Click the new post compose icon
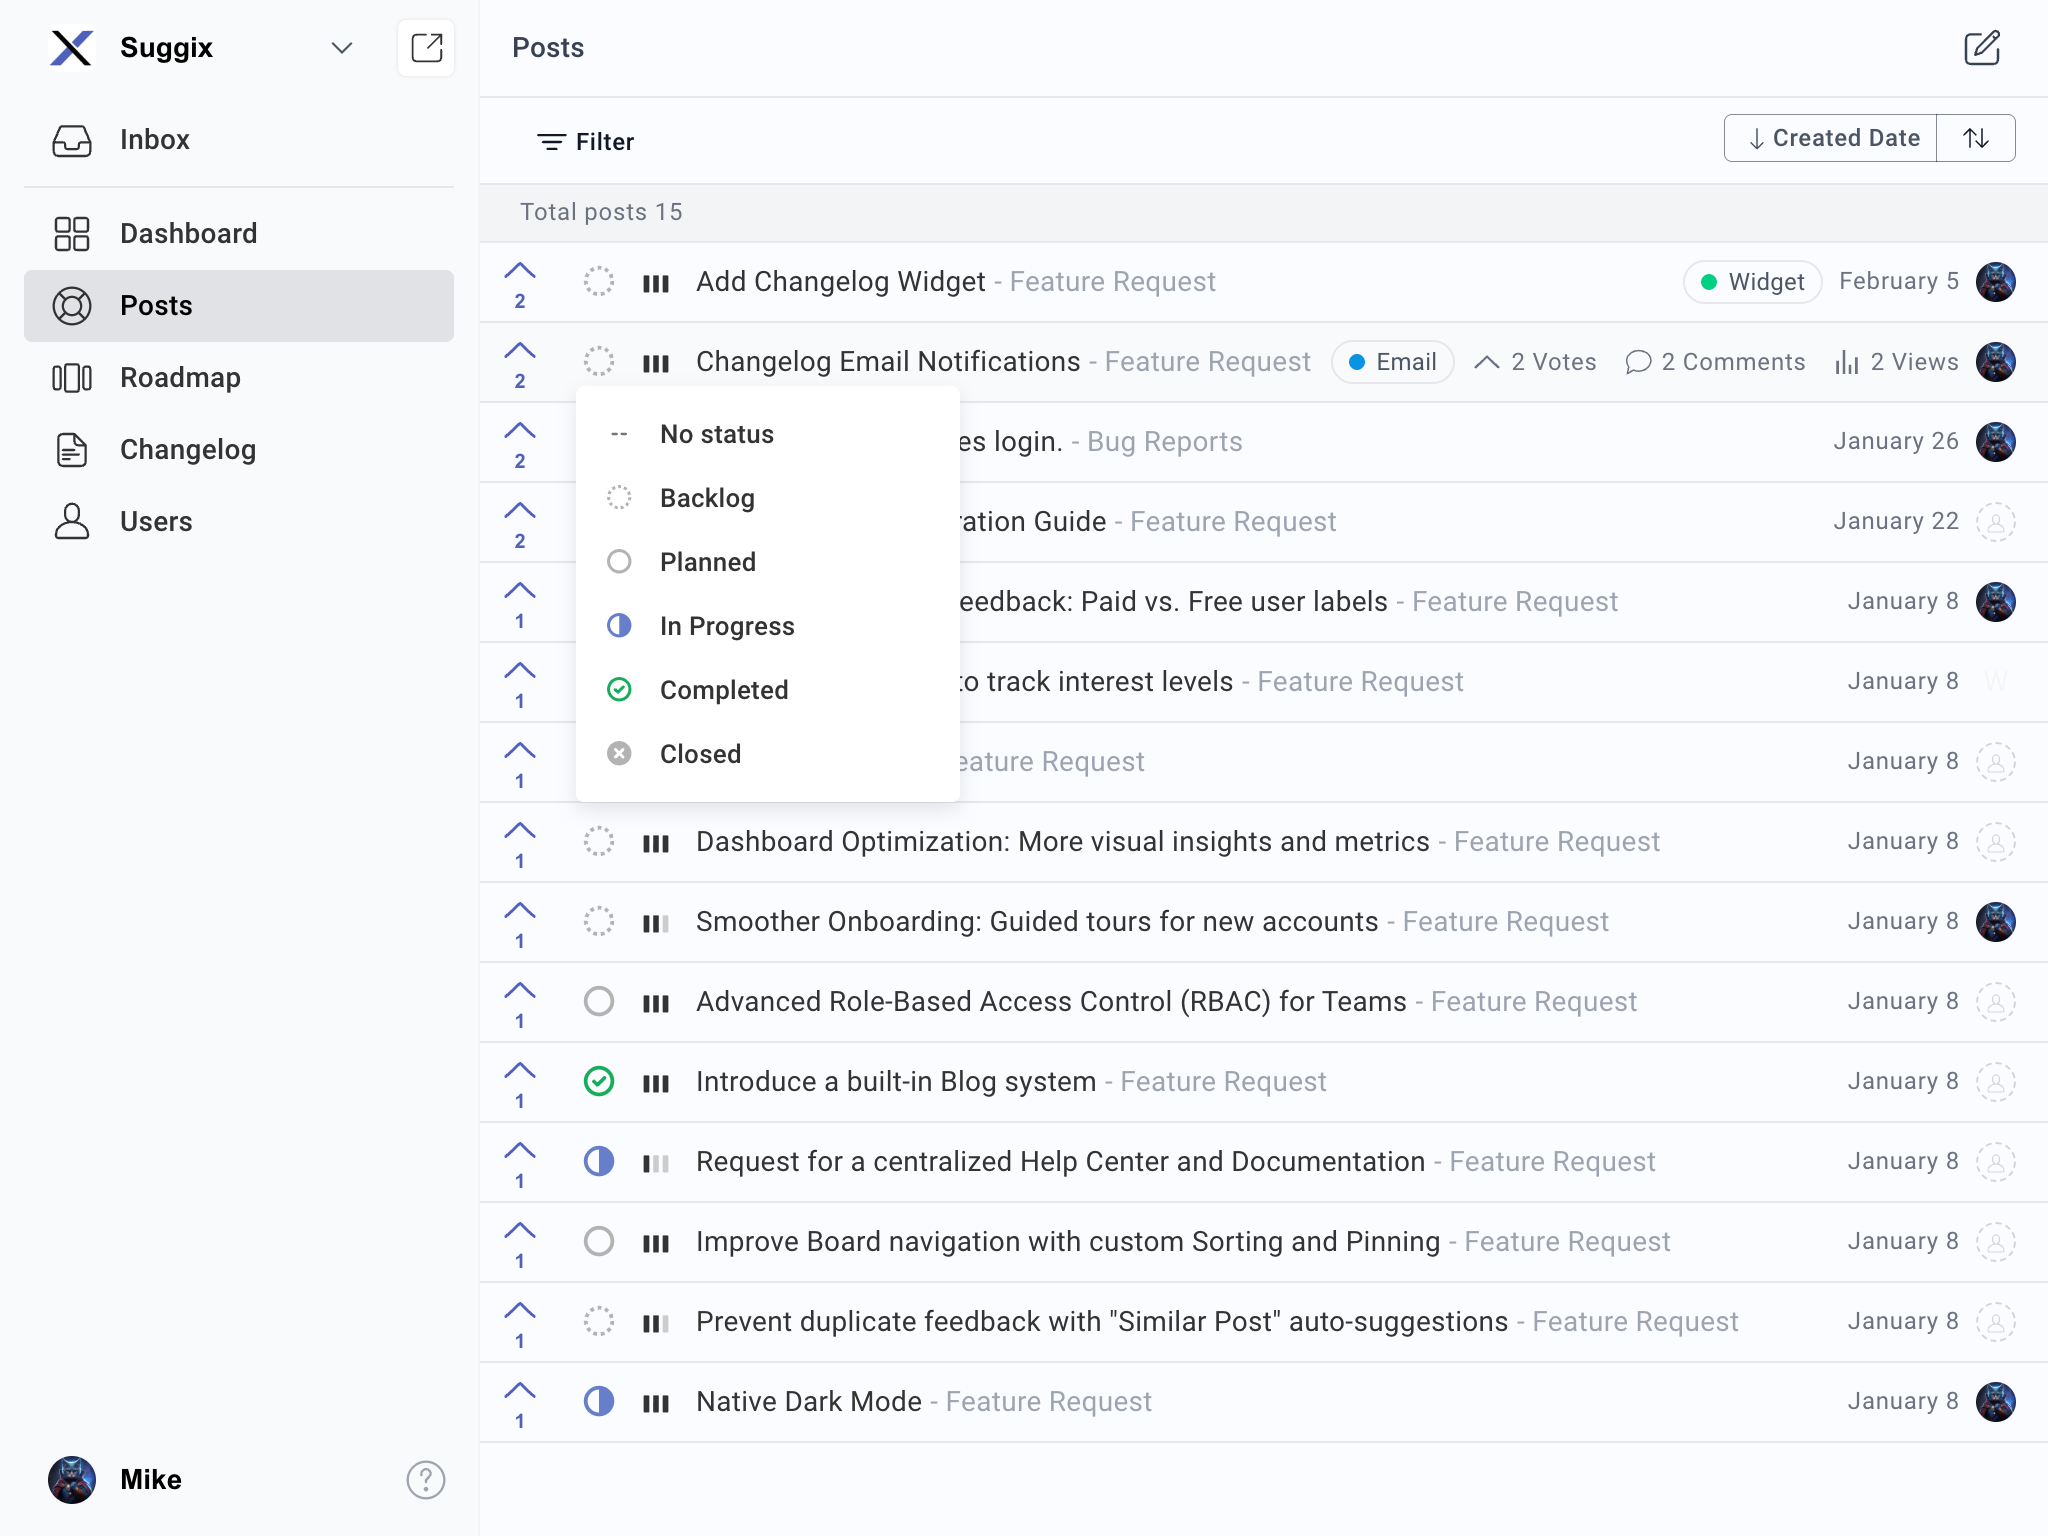 pos(1981,48)
